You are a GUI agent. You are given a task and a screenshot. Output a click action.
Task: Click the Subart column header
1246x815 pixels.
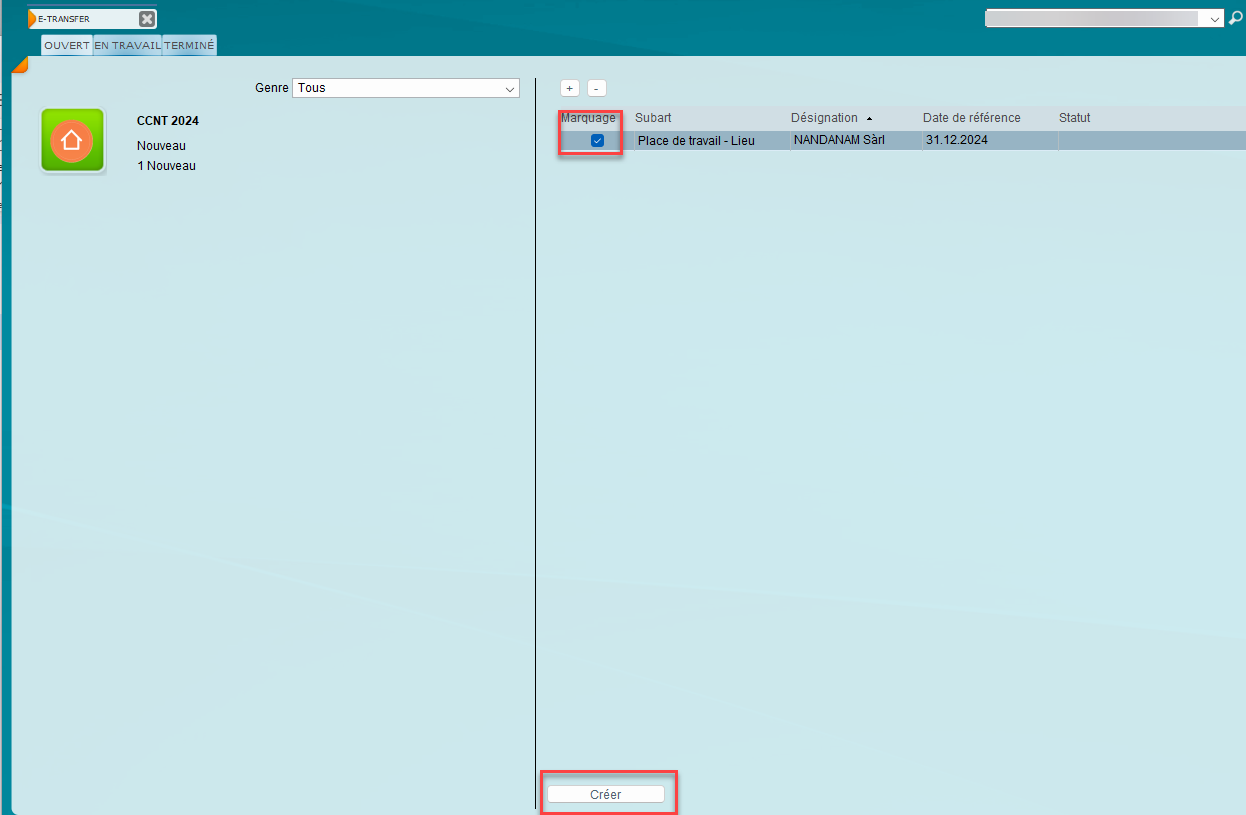coord(653,118)
